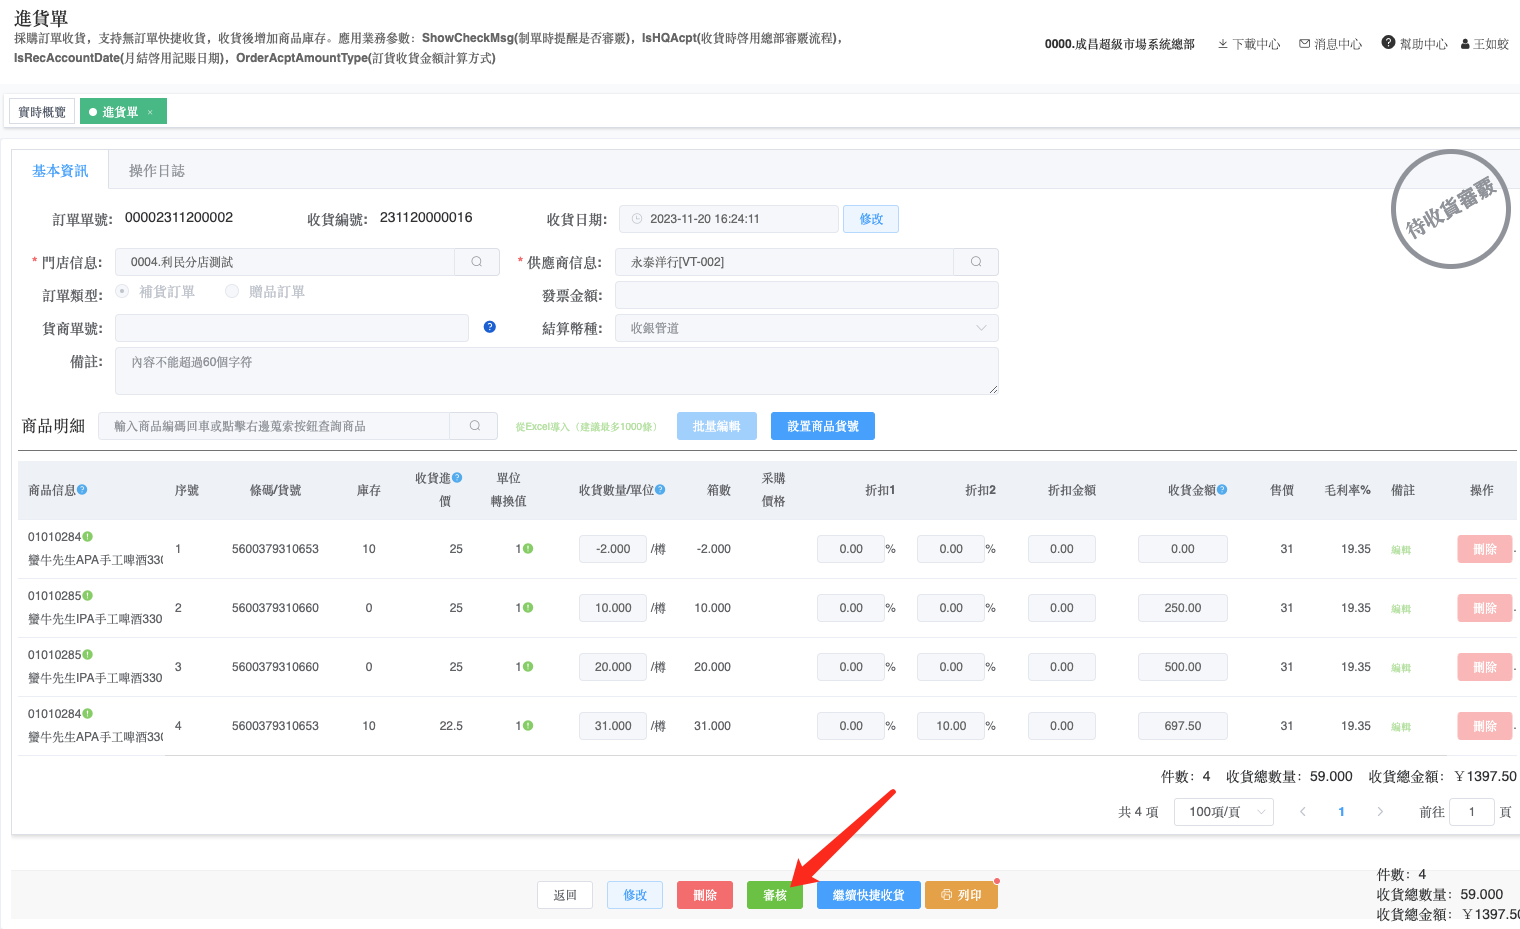Screen dimensions: 1520x929
Task: Go to next page with right chevron
Action: pos(1380,812)
